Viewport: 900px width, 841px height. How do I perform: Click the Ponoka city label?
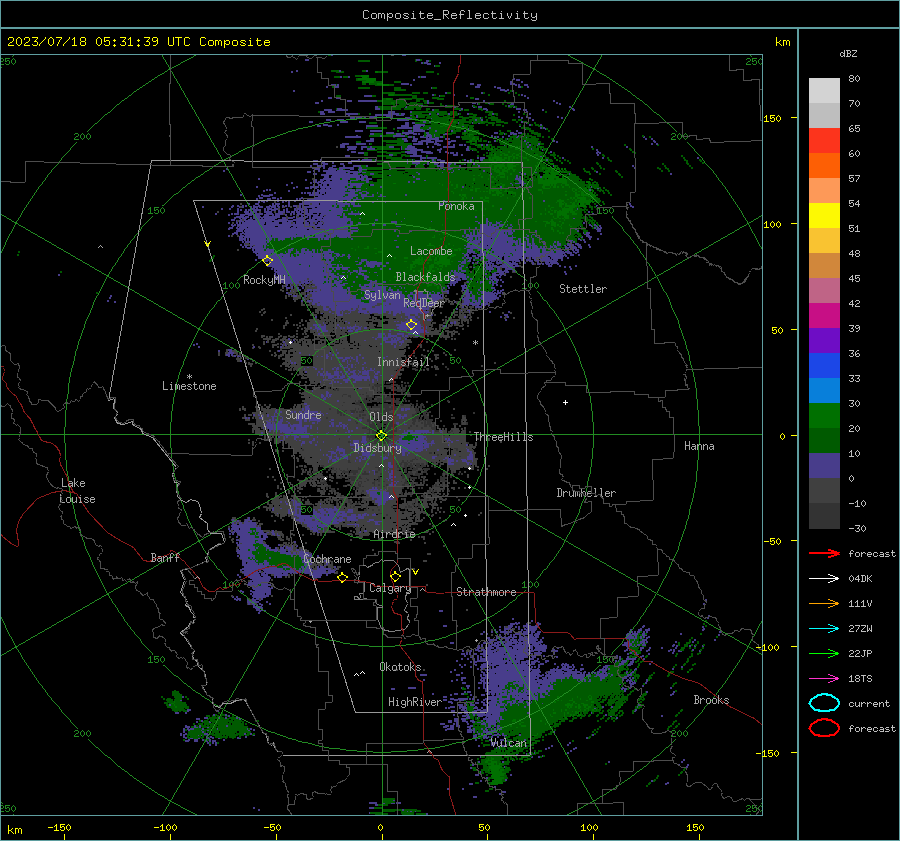(x=456, y=206)
